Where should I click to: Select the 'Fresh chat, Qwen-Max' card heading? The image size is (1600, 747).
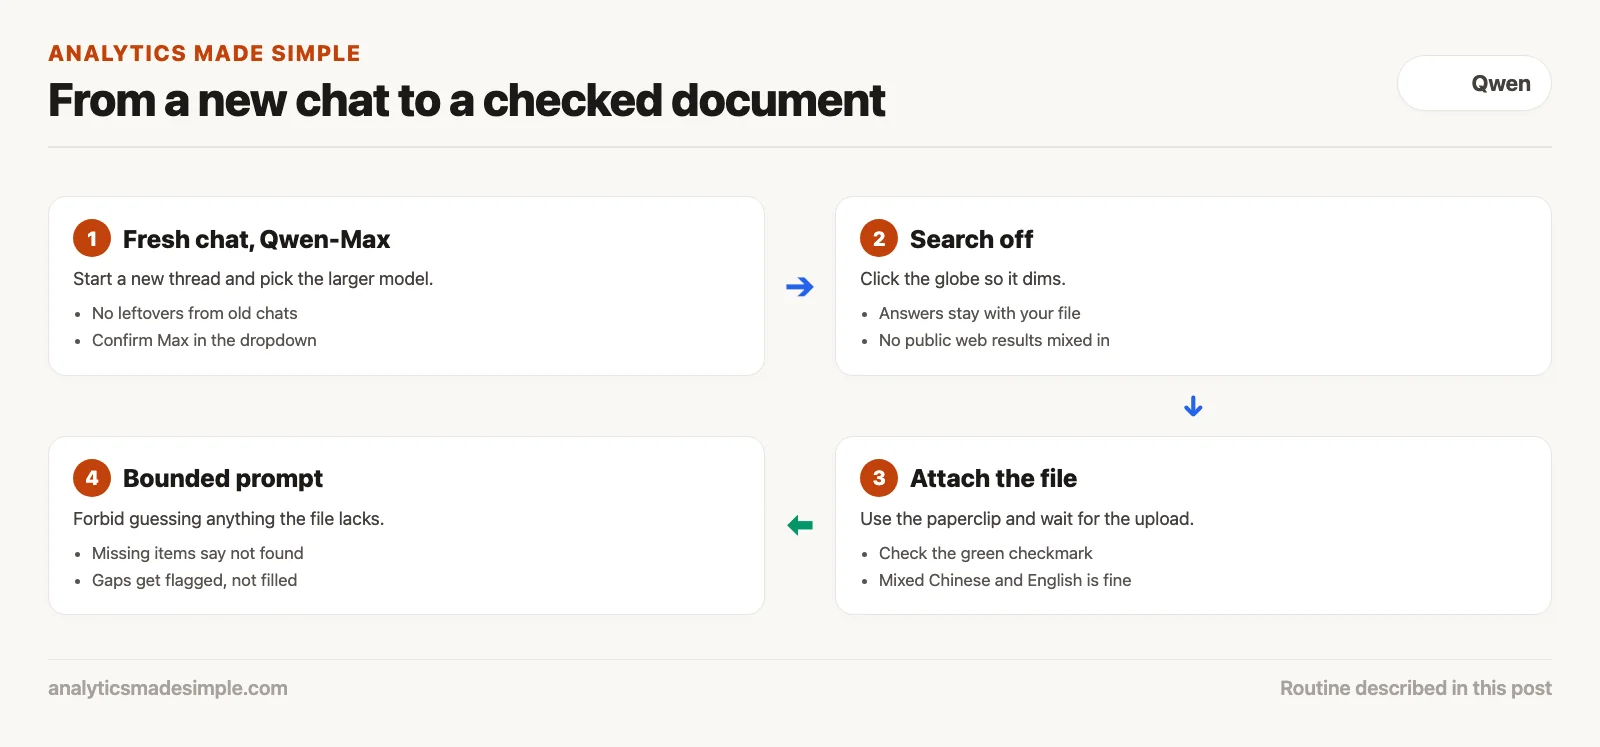(256, 239)
